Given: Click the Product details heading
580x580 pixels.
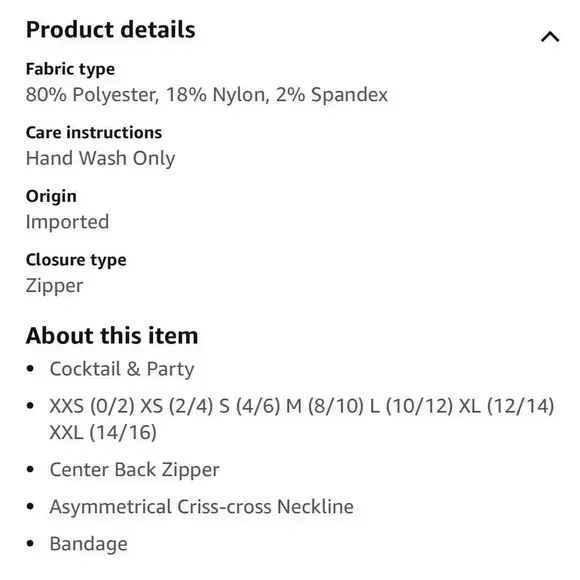Looking at the screenshot, I should pyautogui.click(x=111, y=30).
